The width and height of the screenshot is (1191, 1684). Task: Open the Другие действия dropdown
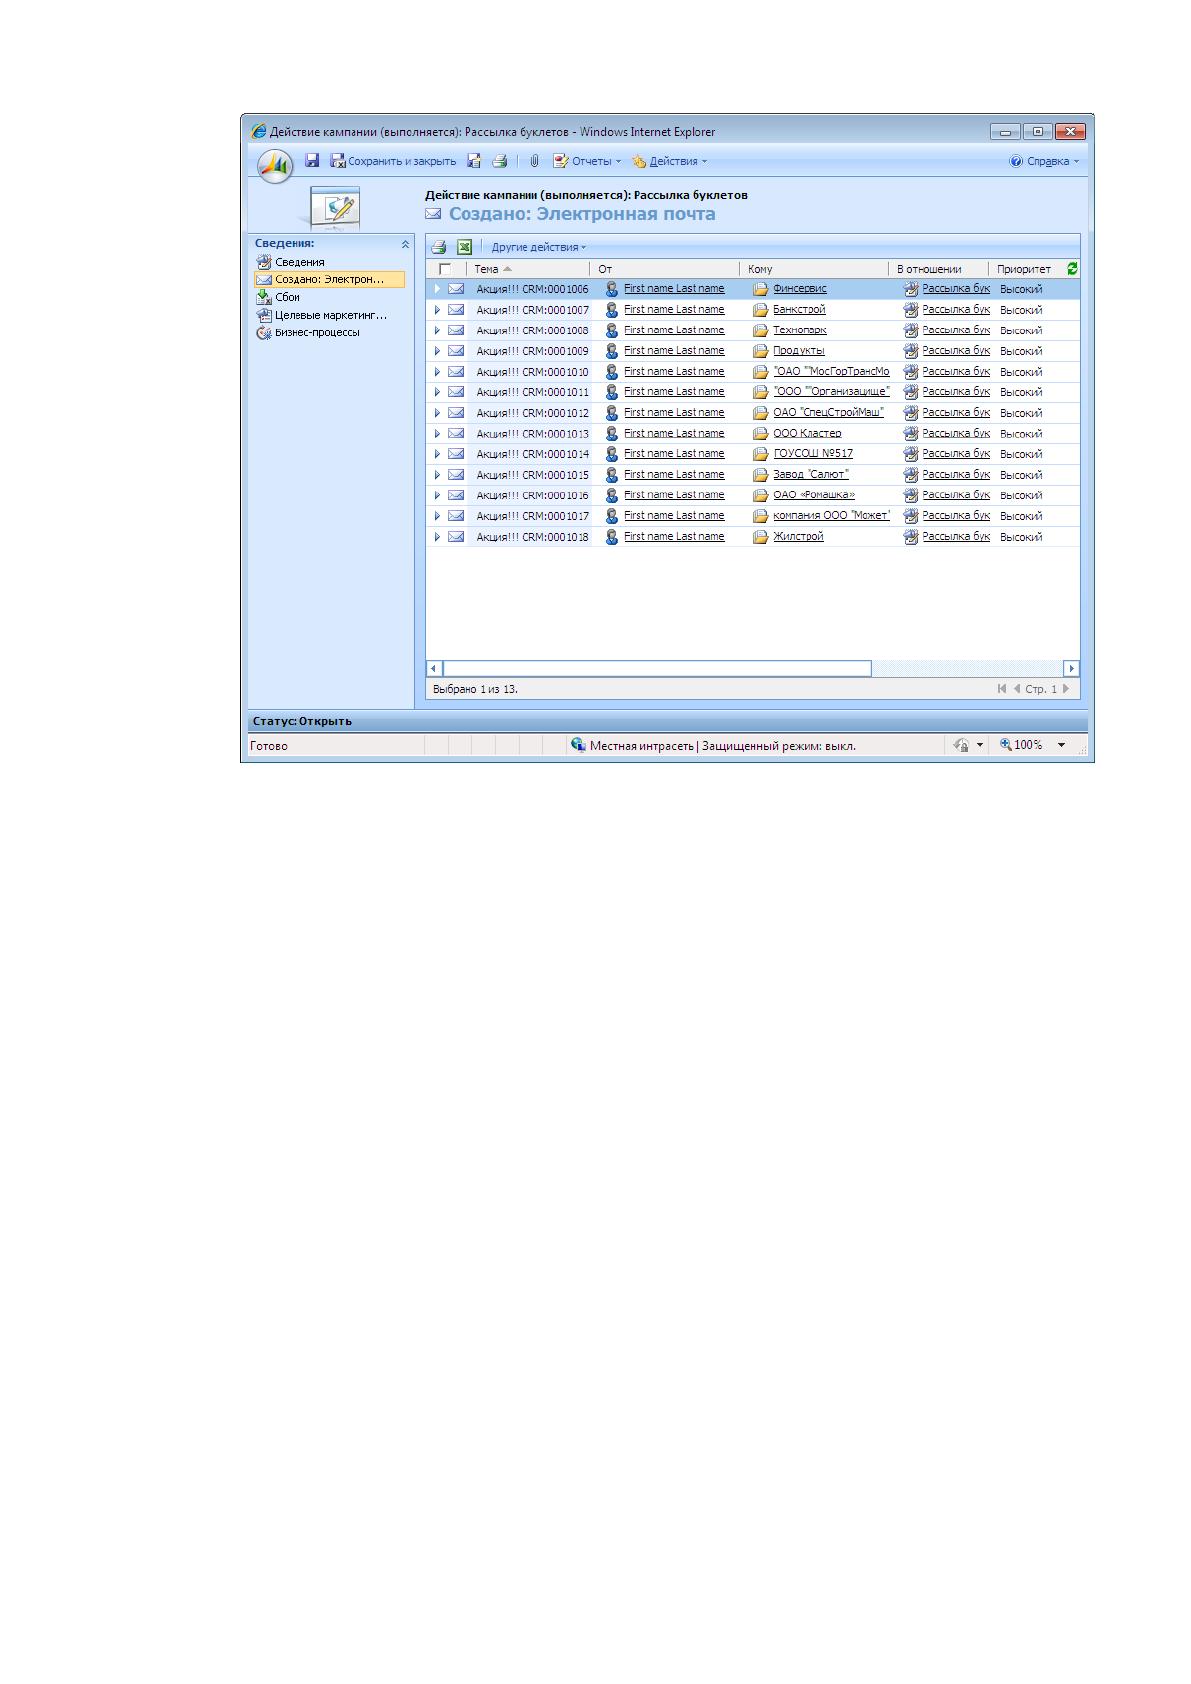tap(539, 247)
